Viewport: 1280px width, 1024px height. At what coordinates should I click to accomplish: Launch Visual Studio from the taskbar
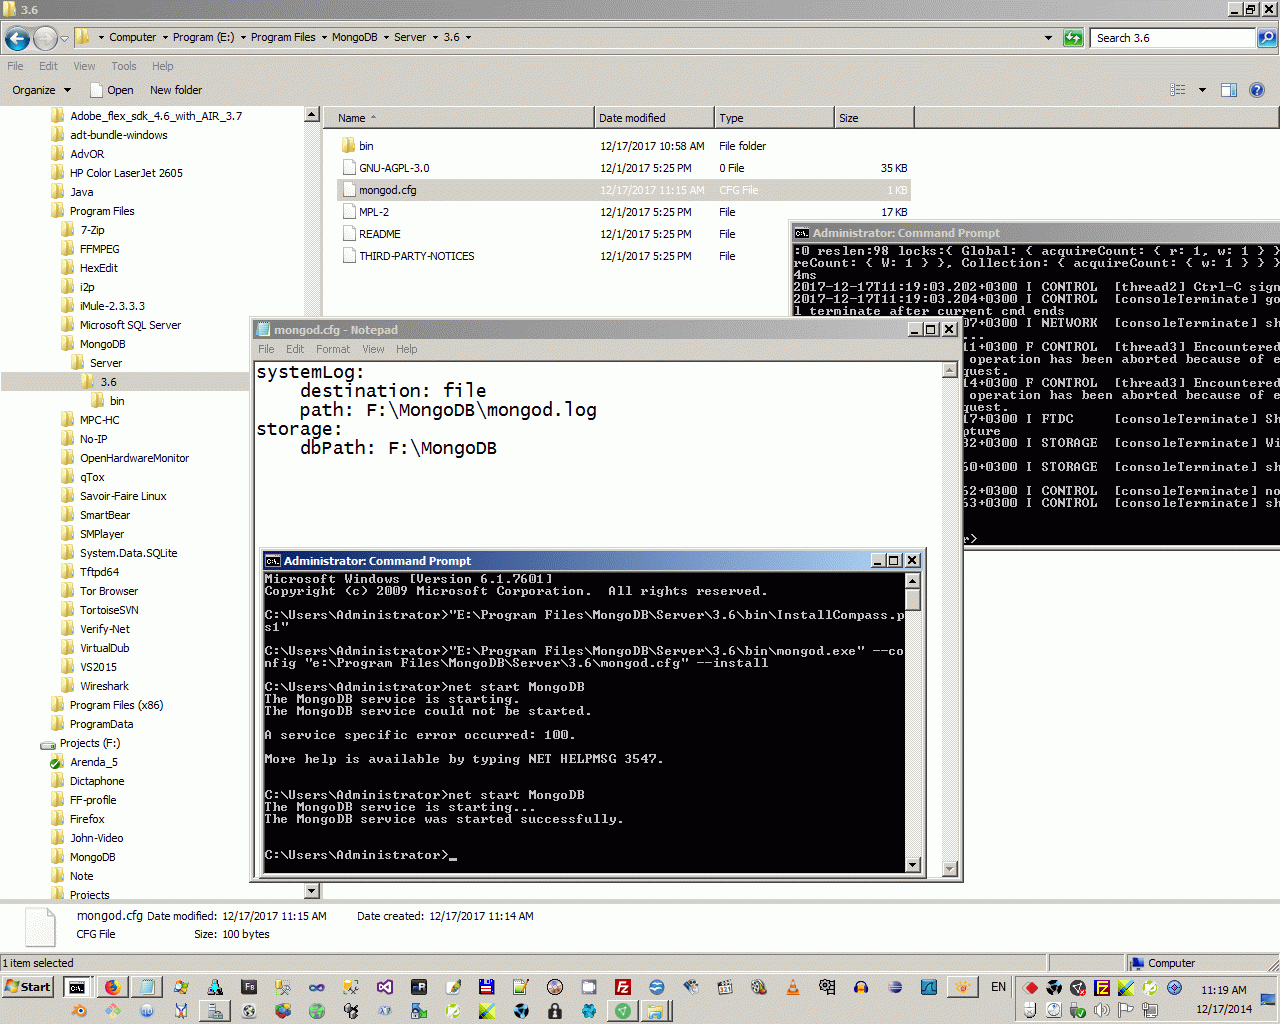tap(385, 987)
